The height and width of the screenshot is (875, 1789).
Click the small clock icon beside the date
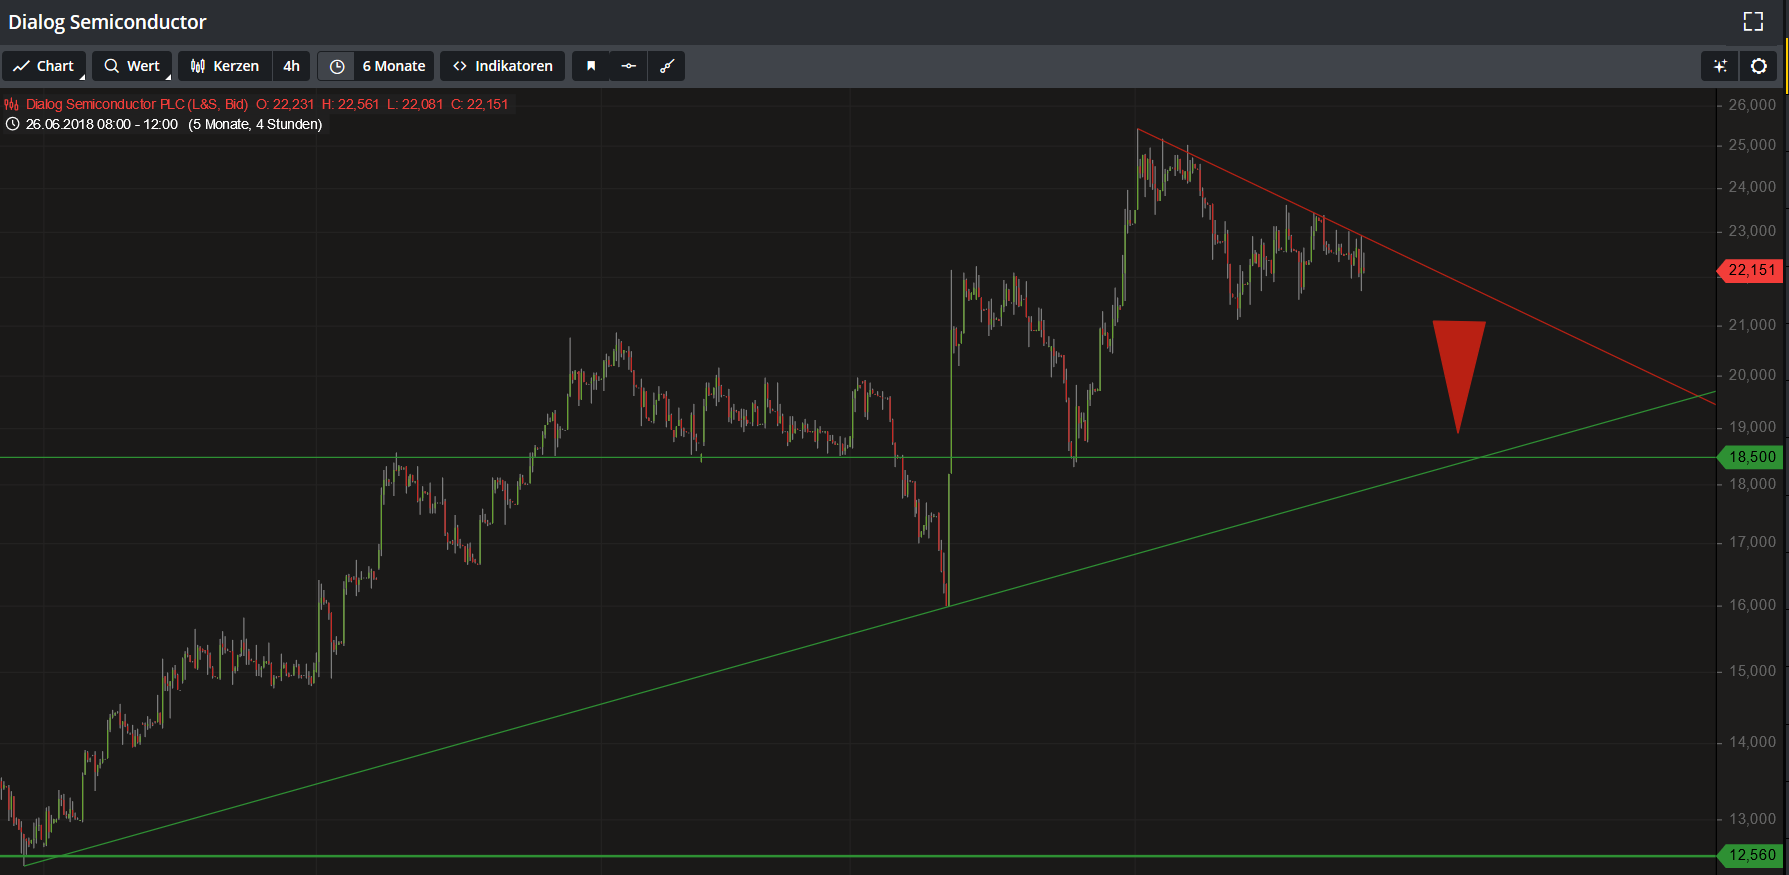pyautogui.click(x=12, y=124)
